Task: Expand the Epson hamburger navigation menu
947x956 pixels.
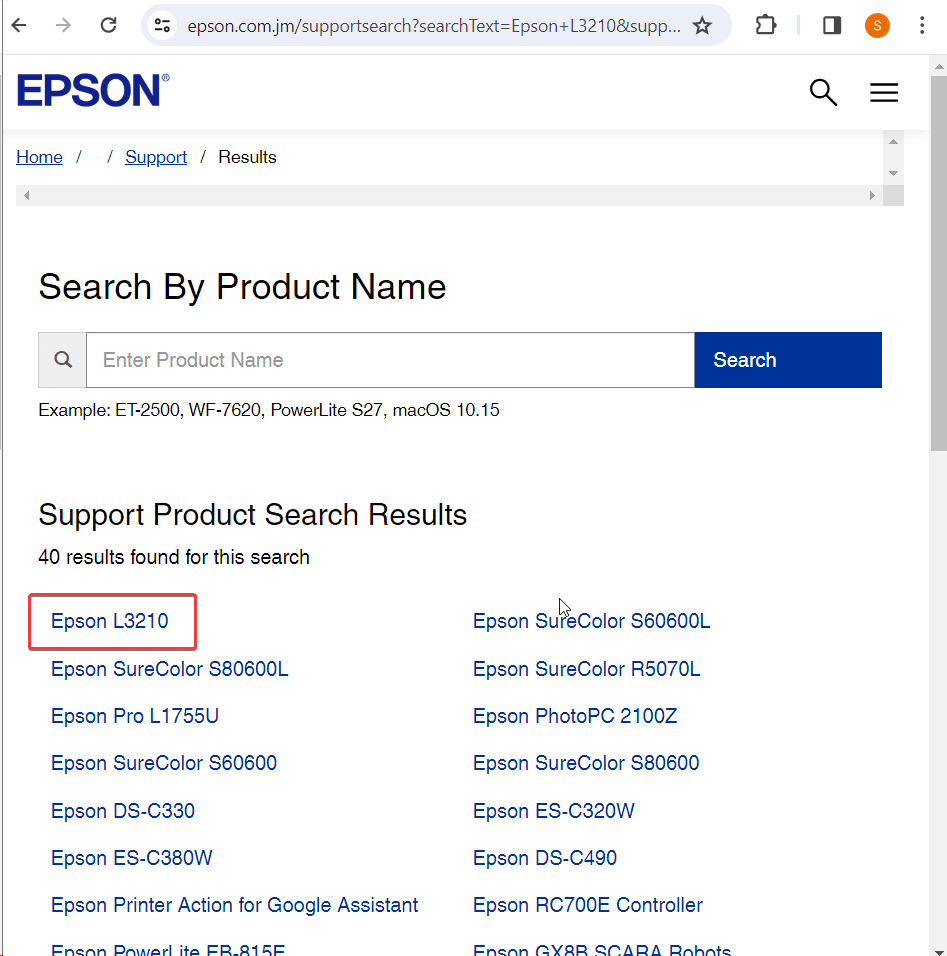Action: pyautogui.click(x=884, y=93)
